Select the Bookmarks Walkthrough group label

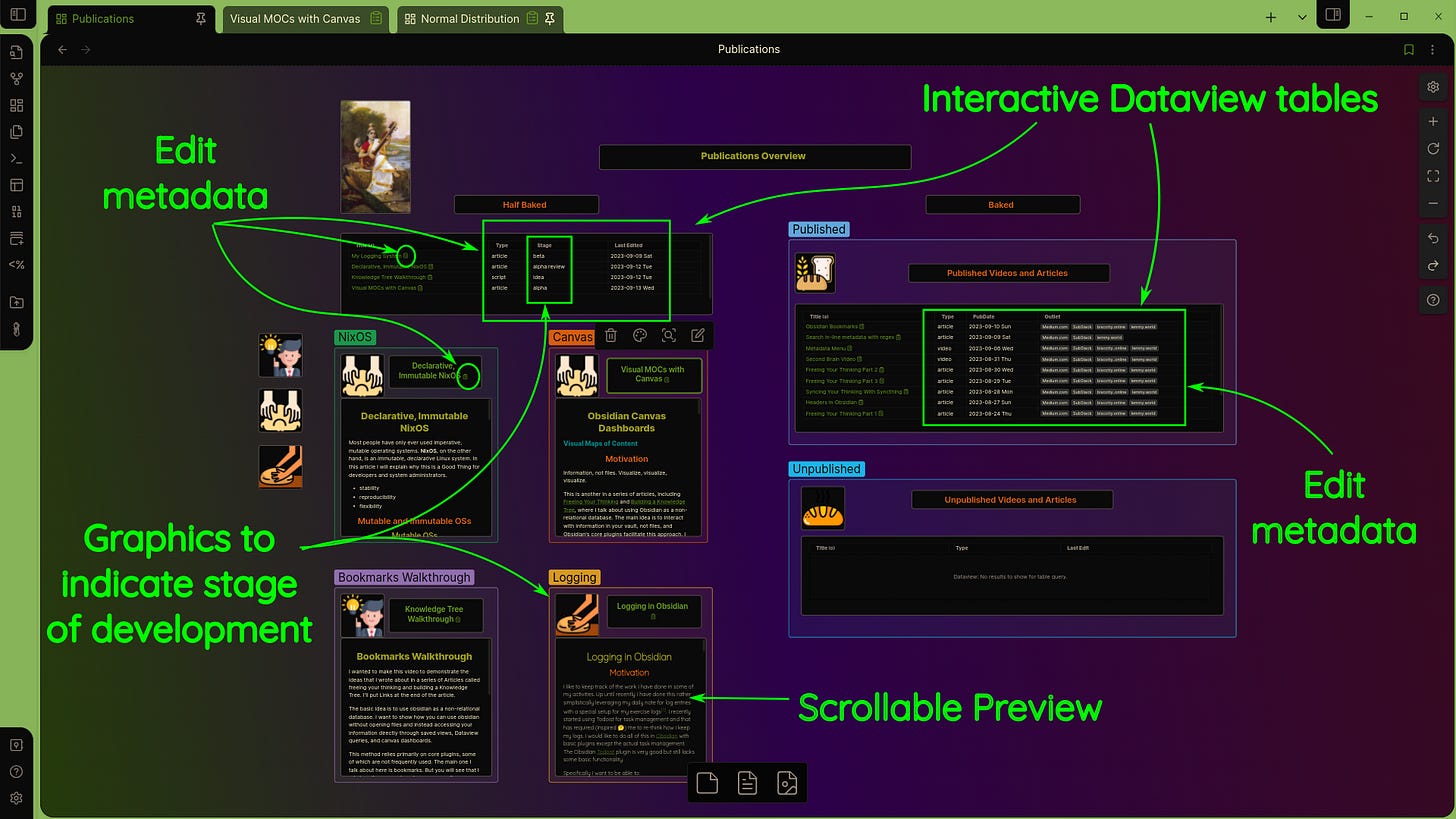coord(404,577)
